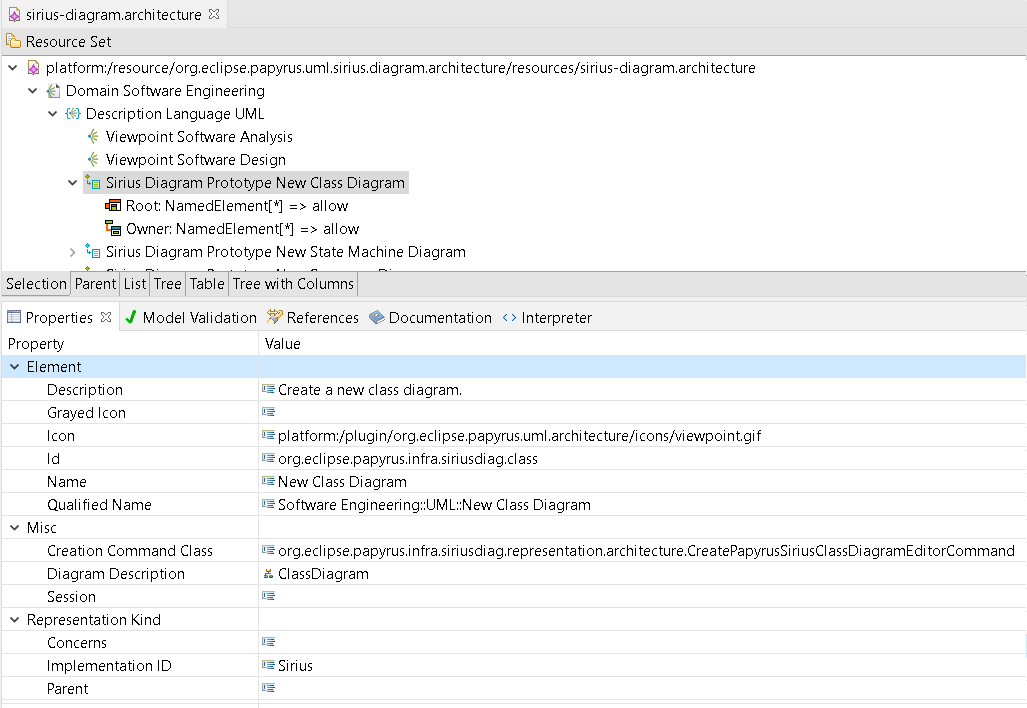Click the Value column header
1027x708 pixels.
click(x=643, y=344)
